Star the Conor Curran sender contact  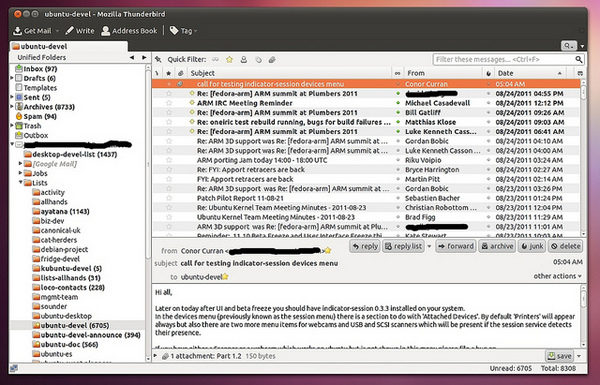[x=328, y=251]
